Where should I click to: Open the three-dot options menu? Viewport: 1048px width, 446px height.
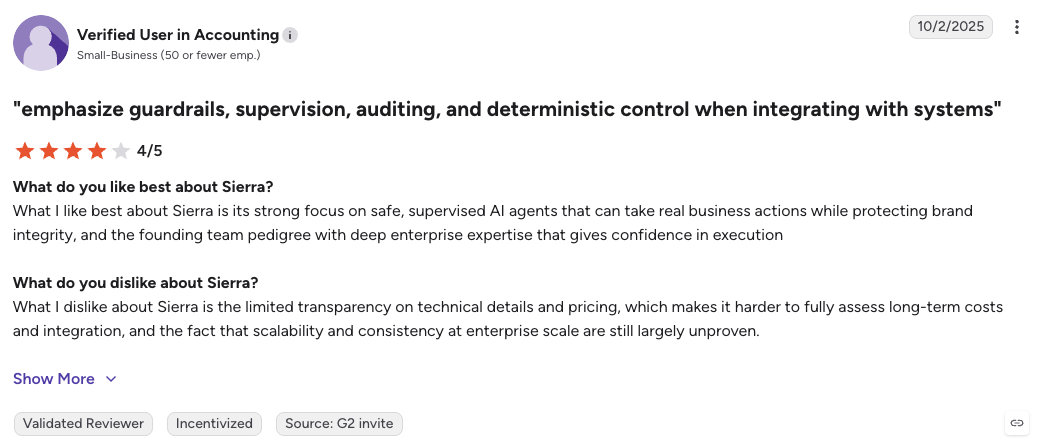[1017, 27]
